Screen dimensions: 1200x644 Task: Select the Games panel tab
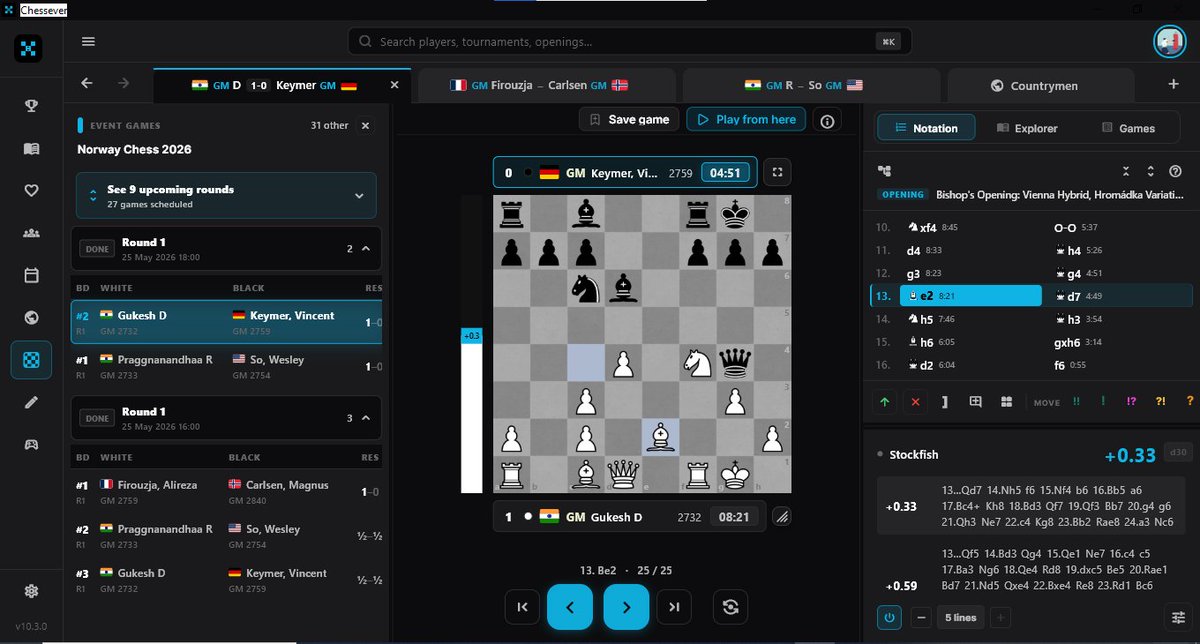[x=1128, y=128]
